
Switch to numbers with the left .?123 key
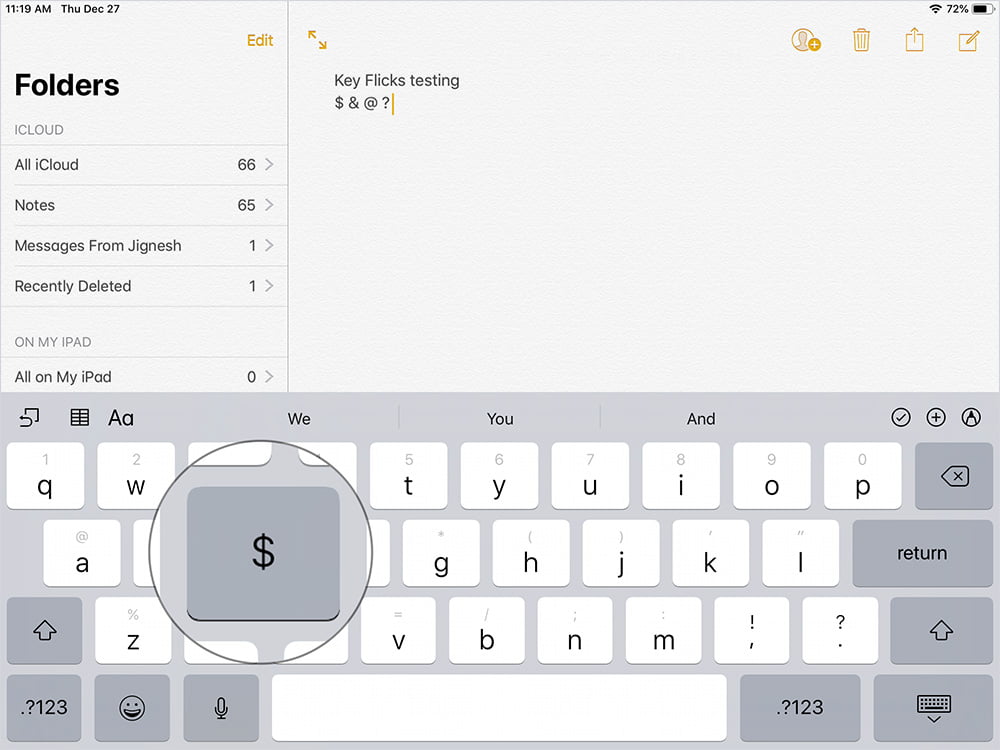coord(44,707)
